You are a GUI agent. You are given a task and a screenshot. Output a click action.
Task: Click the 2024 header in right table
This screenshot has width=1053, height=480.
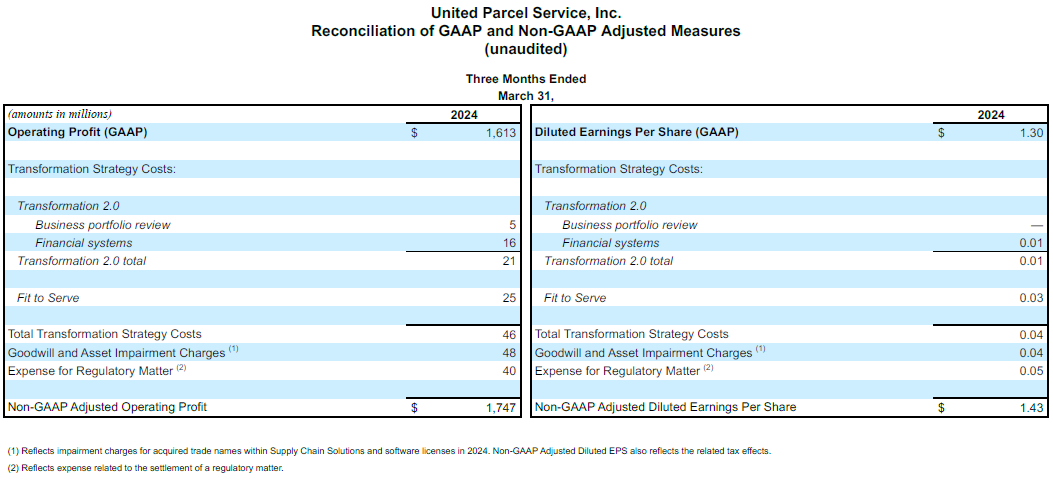point(991,115)
